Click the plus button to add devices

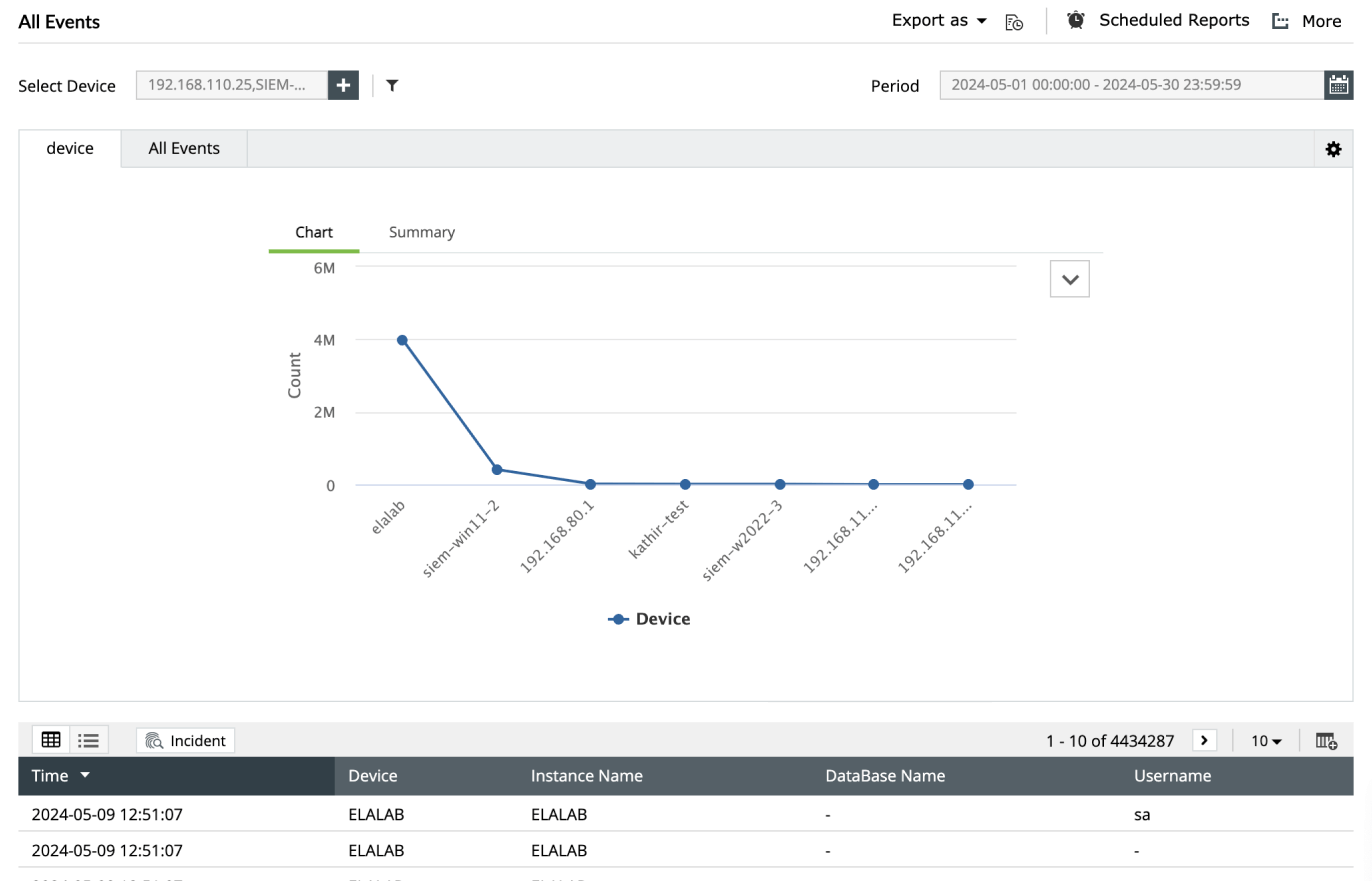tap(343, 85)
